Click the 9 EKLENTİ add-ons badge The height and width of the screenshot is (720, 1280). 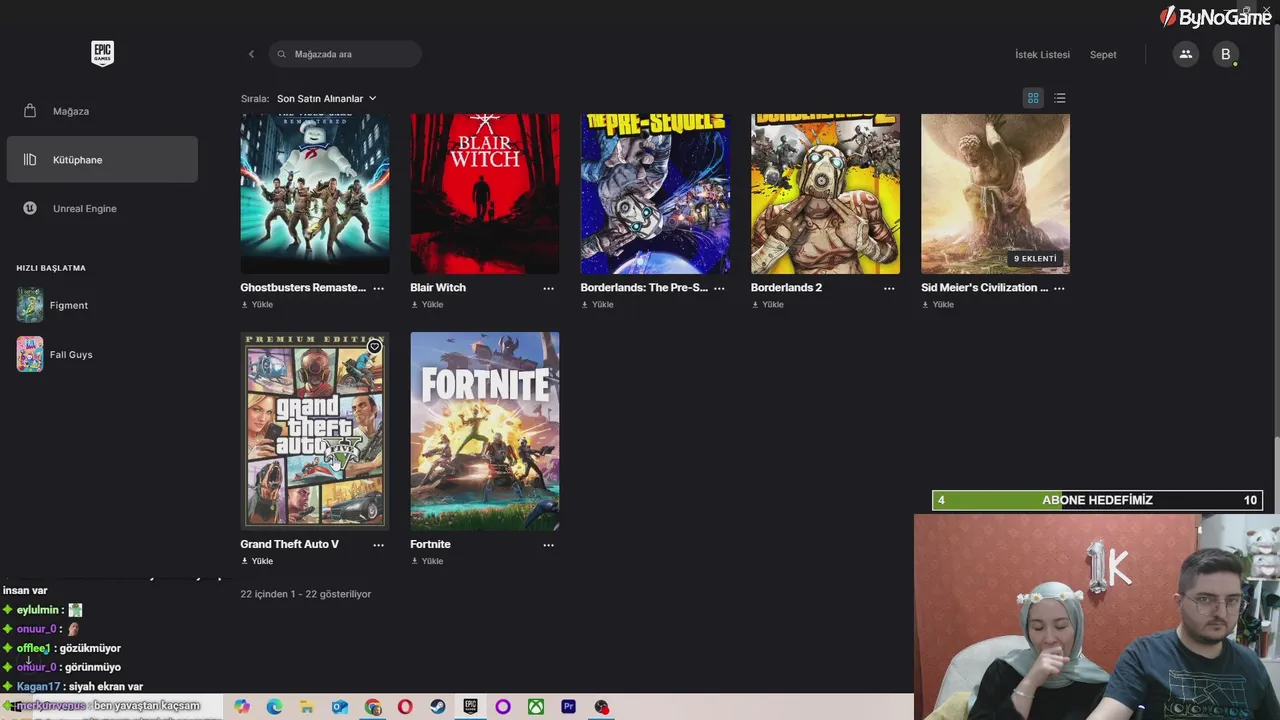click(x=1035, y=259)
